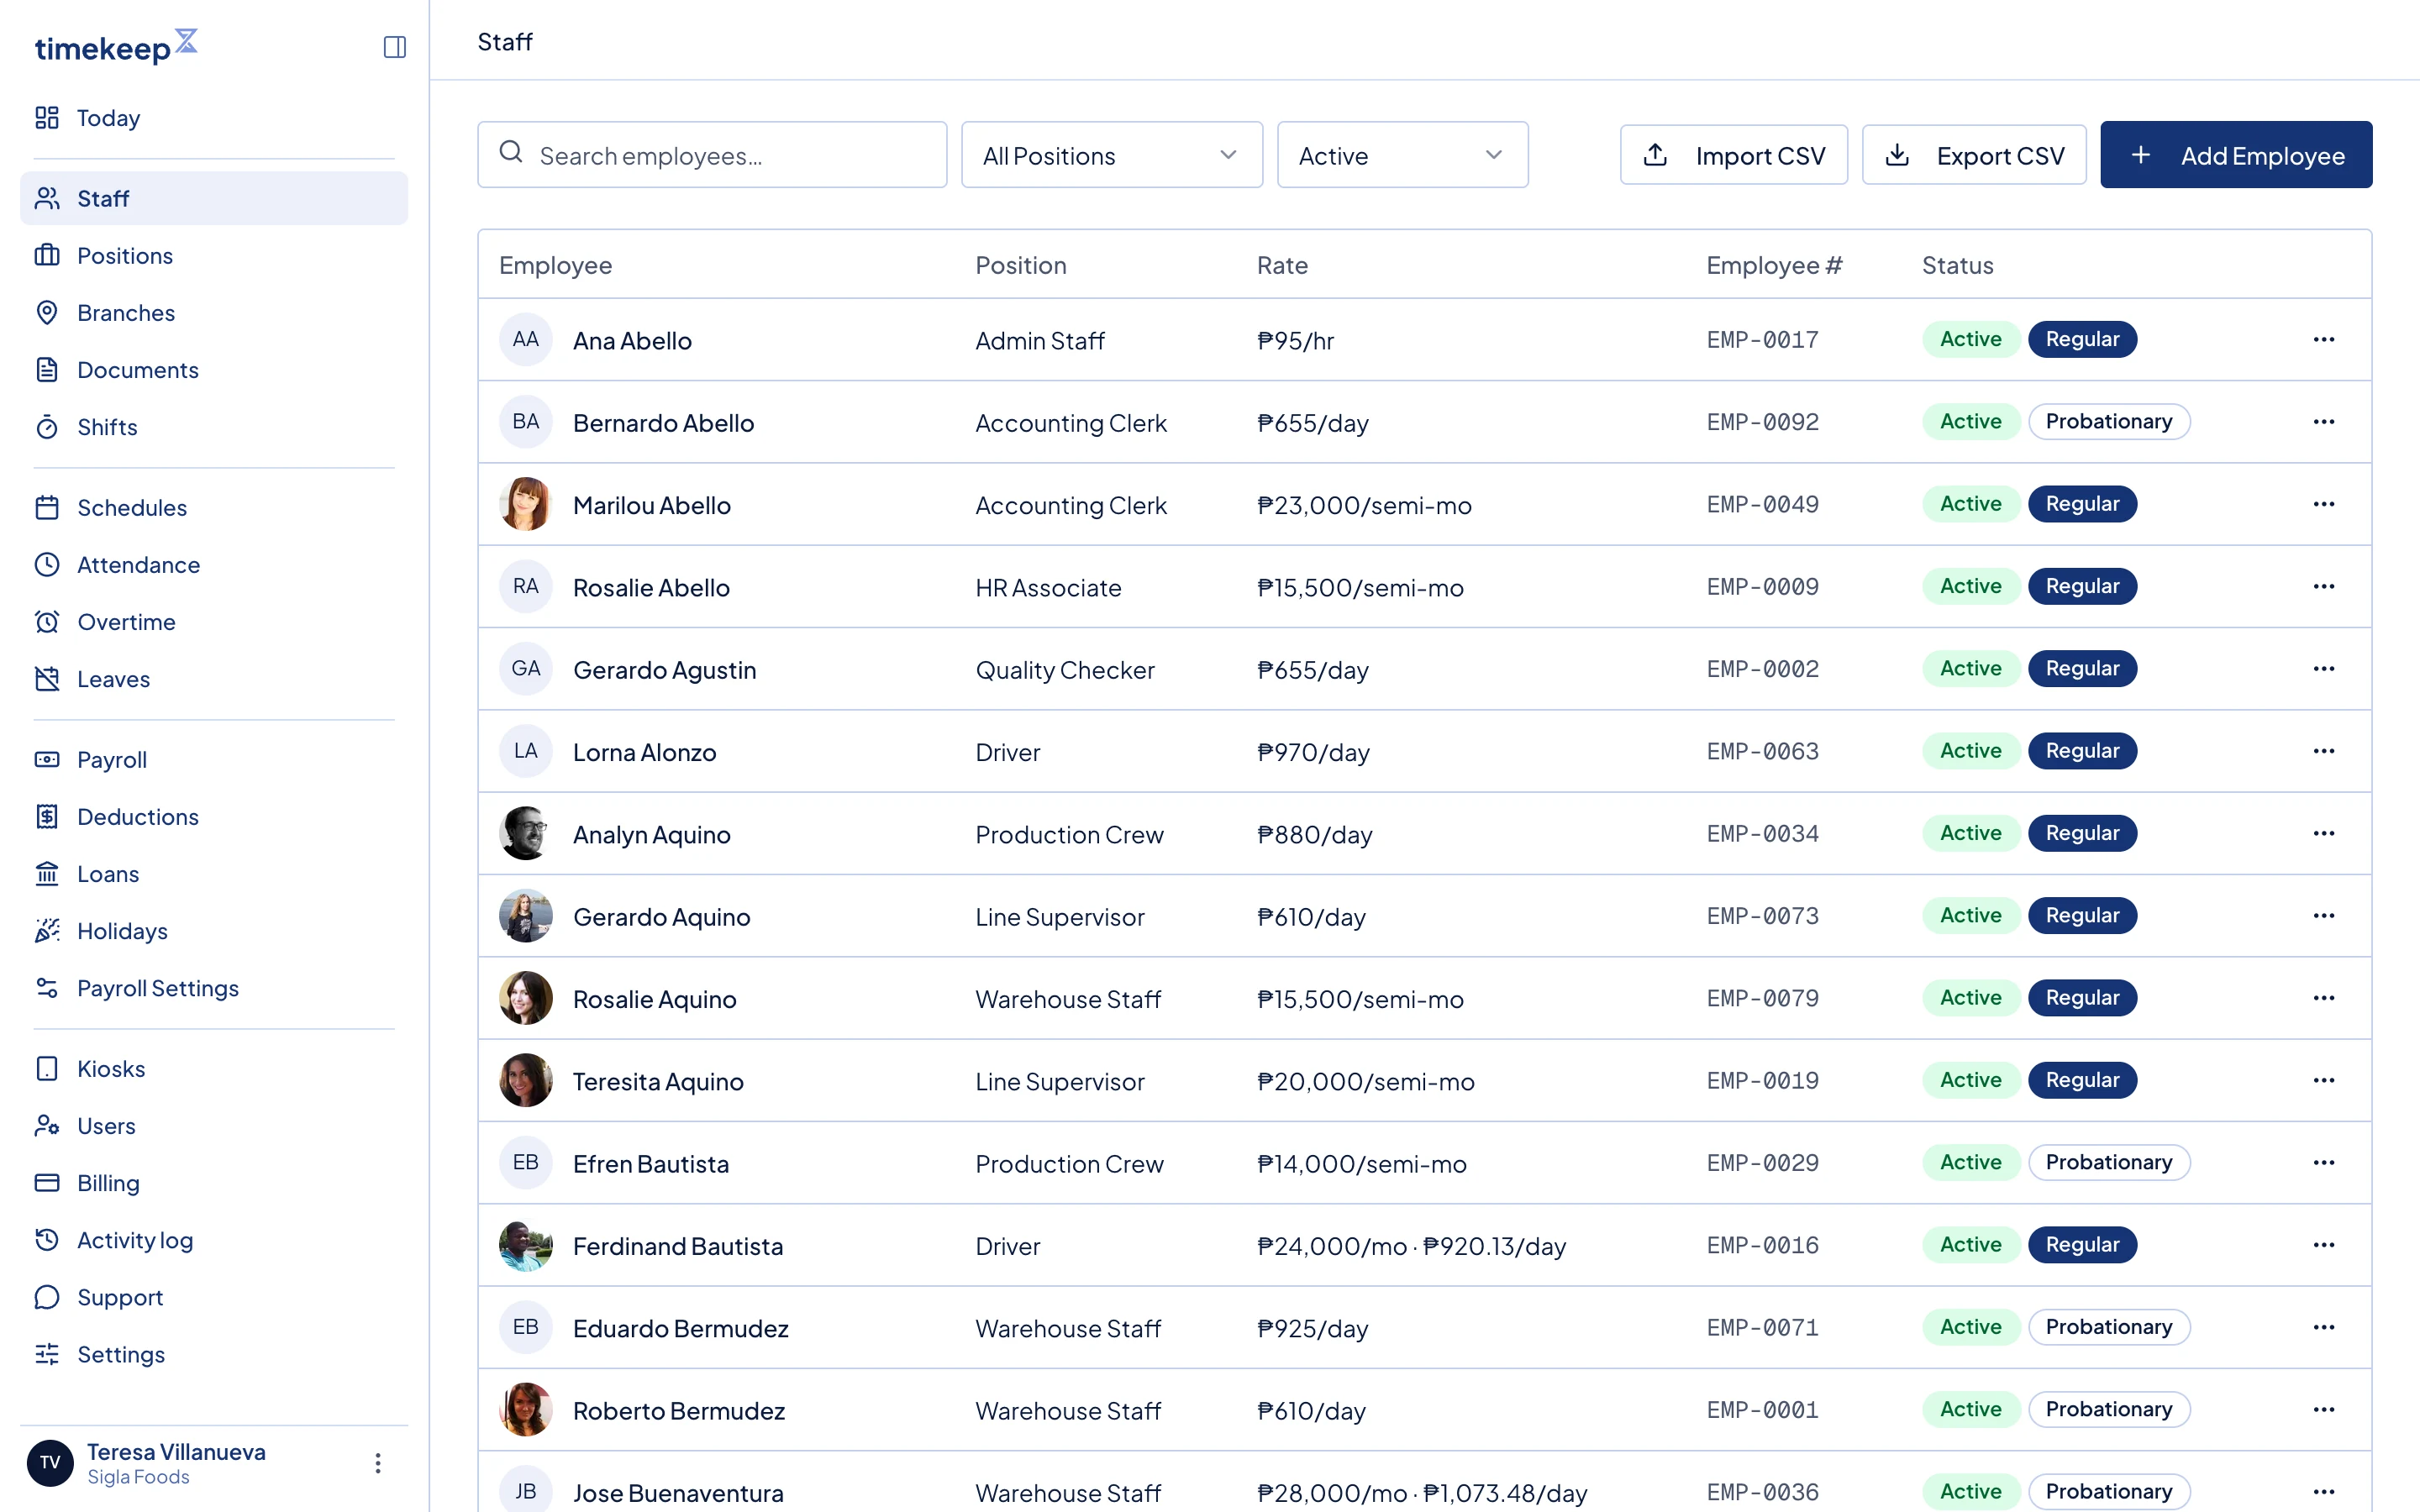
Task: Open Activity log history icon
Action: click(x=47, y=1240)
